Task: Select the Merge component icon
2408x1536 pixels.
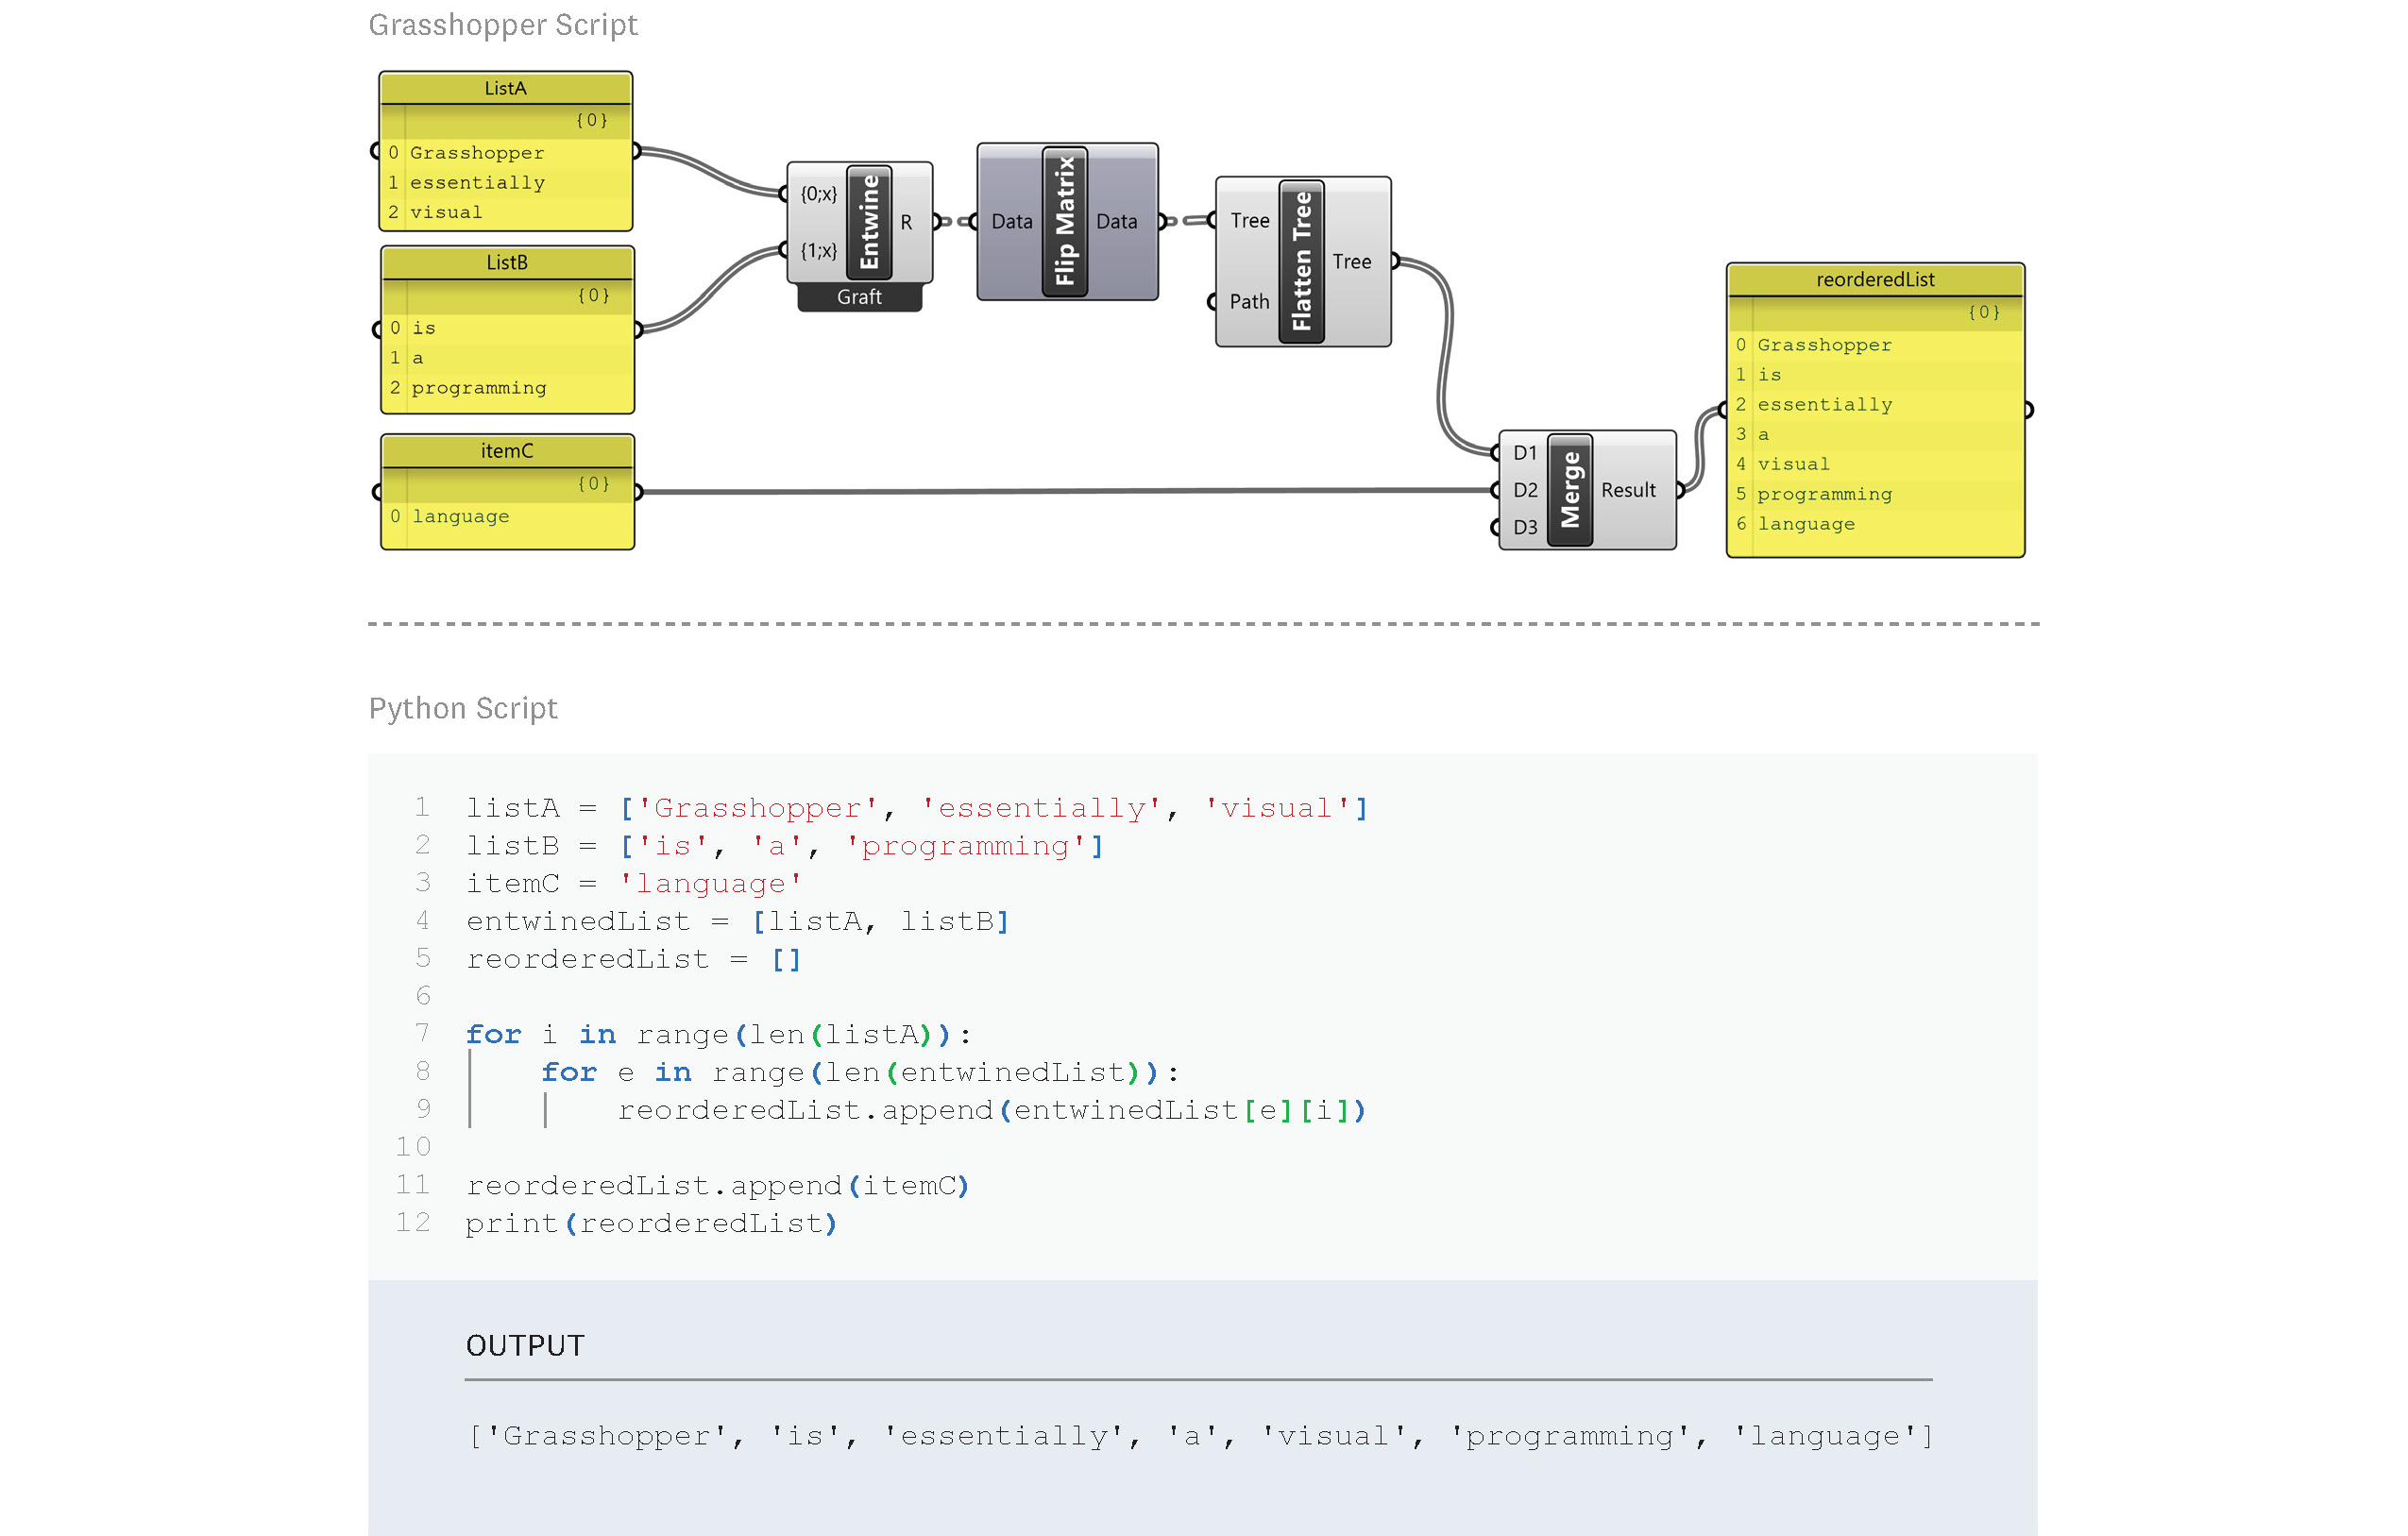Action: tap(1571, 489)
